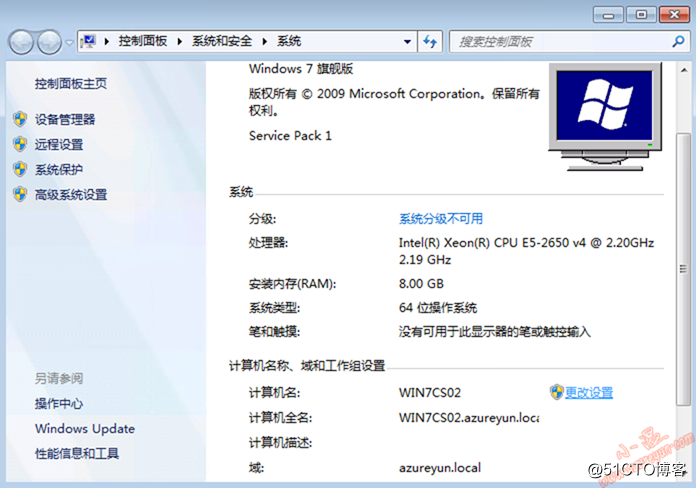Close the System window

[674, 15]
